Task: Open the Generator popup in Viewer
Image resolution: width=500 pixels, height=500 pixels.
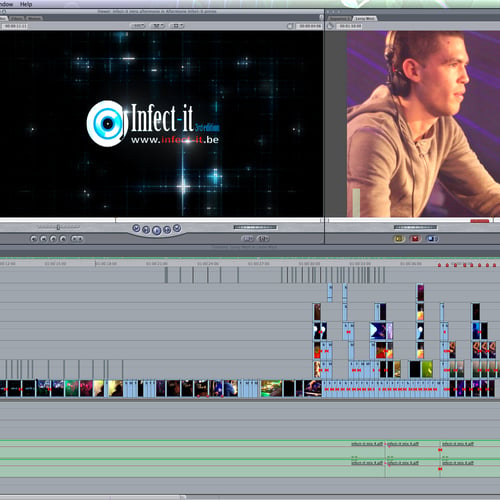Action: click(263, 239)
